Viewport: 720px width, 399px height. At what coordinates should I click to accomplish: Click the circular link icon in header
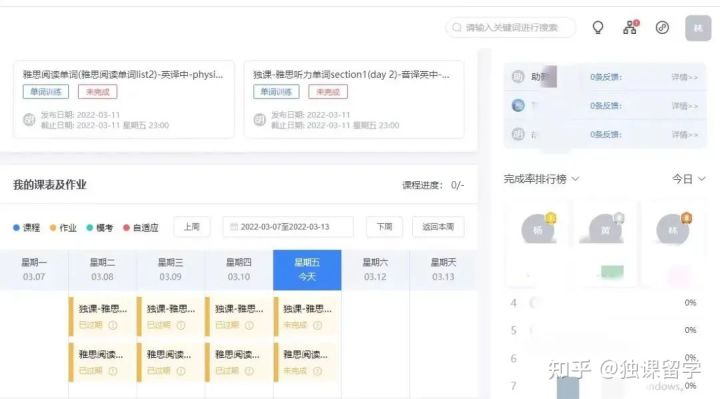point(662,28)
